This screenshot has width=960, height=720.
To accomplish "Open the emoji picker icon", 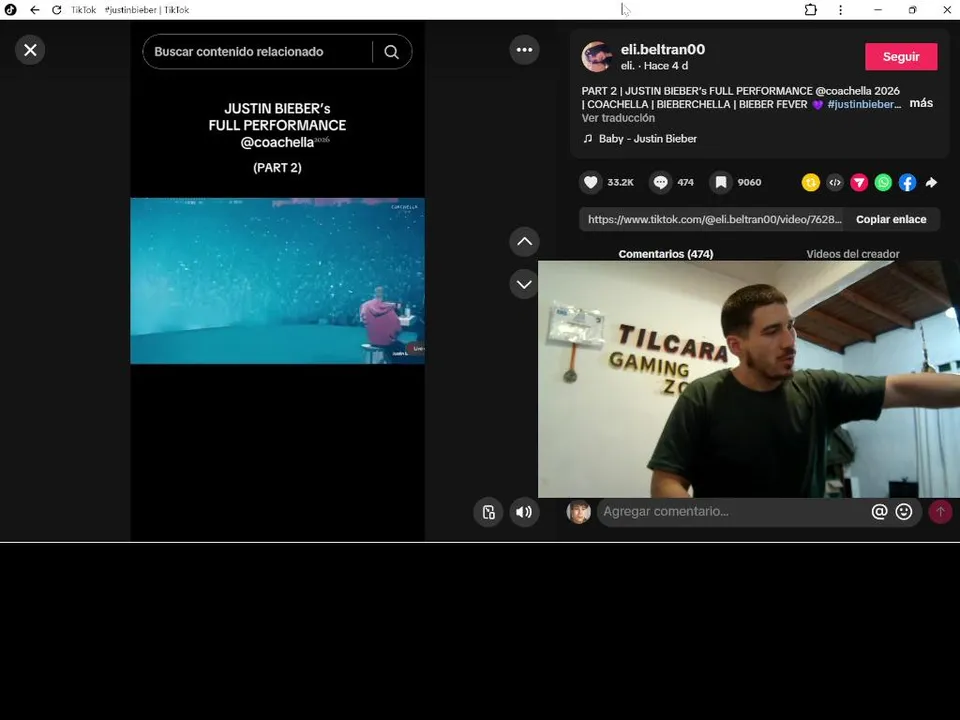I will (x=904, y=512).
